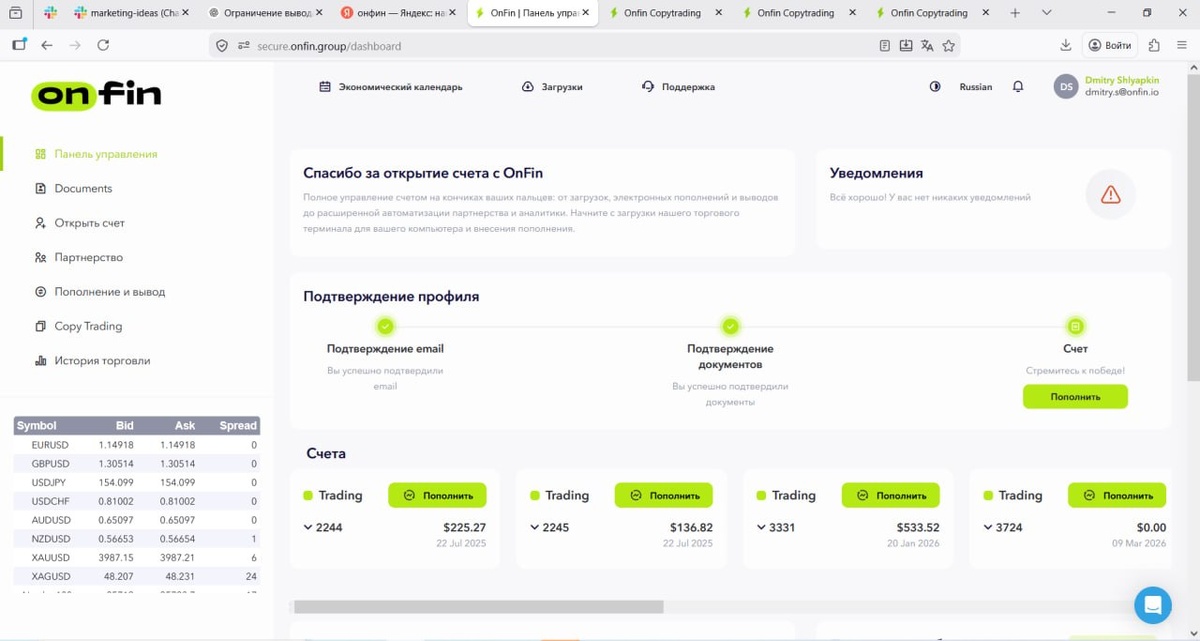Screen dimensions: 1200x641
Task: Click the Documents sidebar icon
Action: pyautogui.click(x=40, y=188)
